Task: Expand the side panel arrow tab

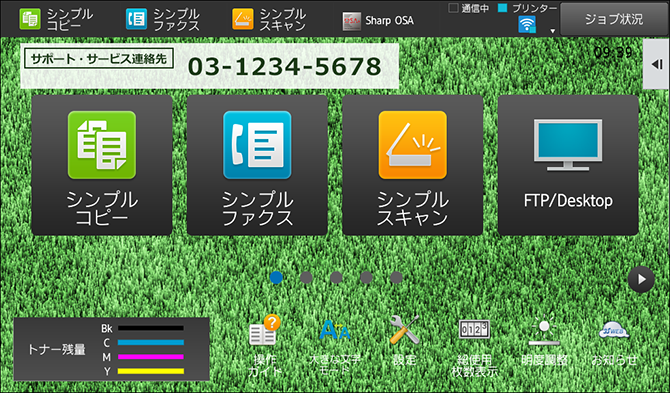Action: tap(657, 65)
